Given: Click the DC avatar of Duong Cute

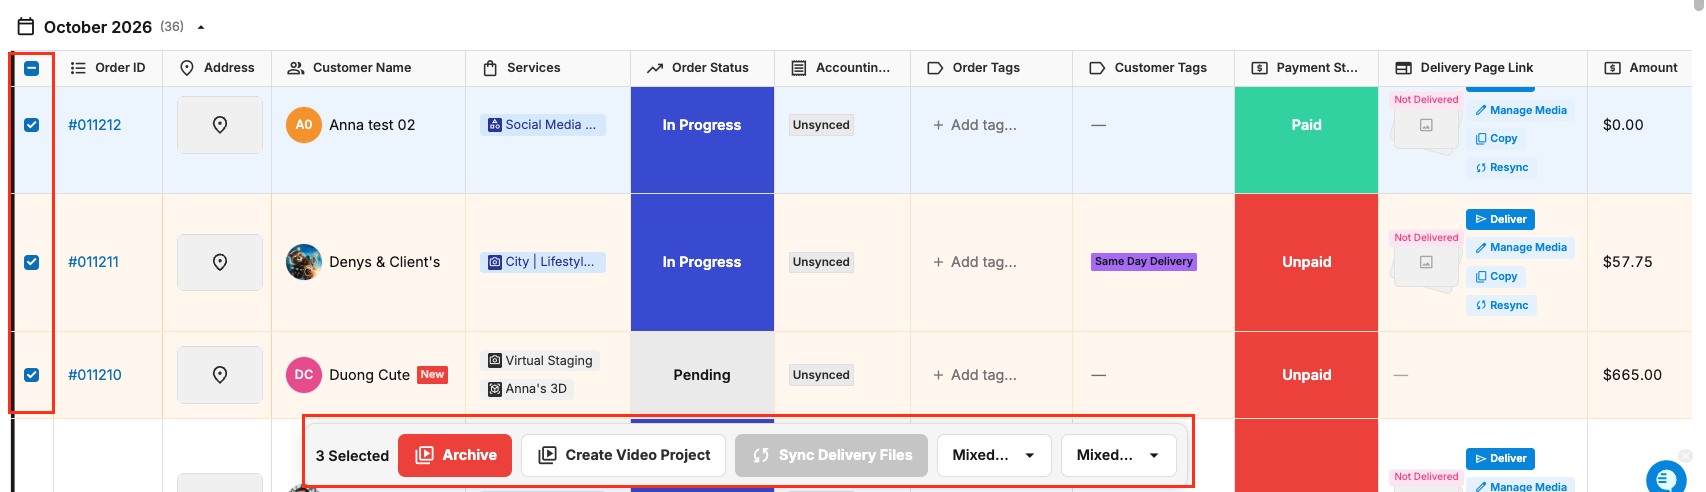Looking at the screenshot, I should [x=304, y=375].
